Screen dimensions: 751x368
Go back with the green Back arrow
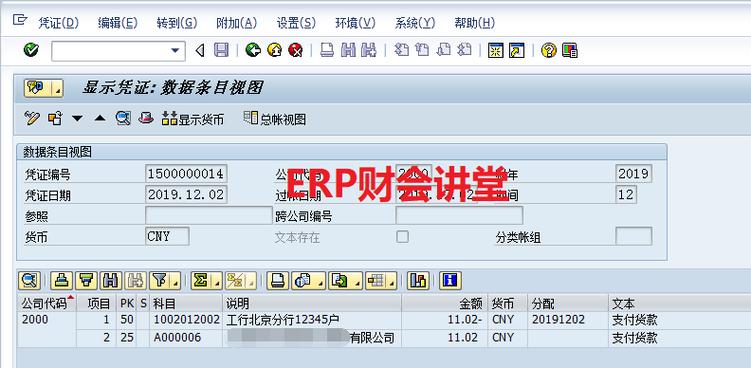(253, 50)
